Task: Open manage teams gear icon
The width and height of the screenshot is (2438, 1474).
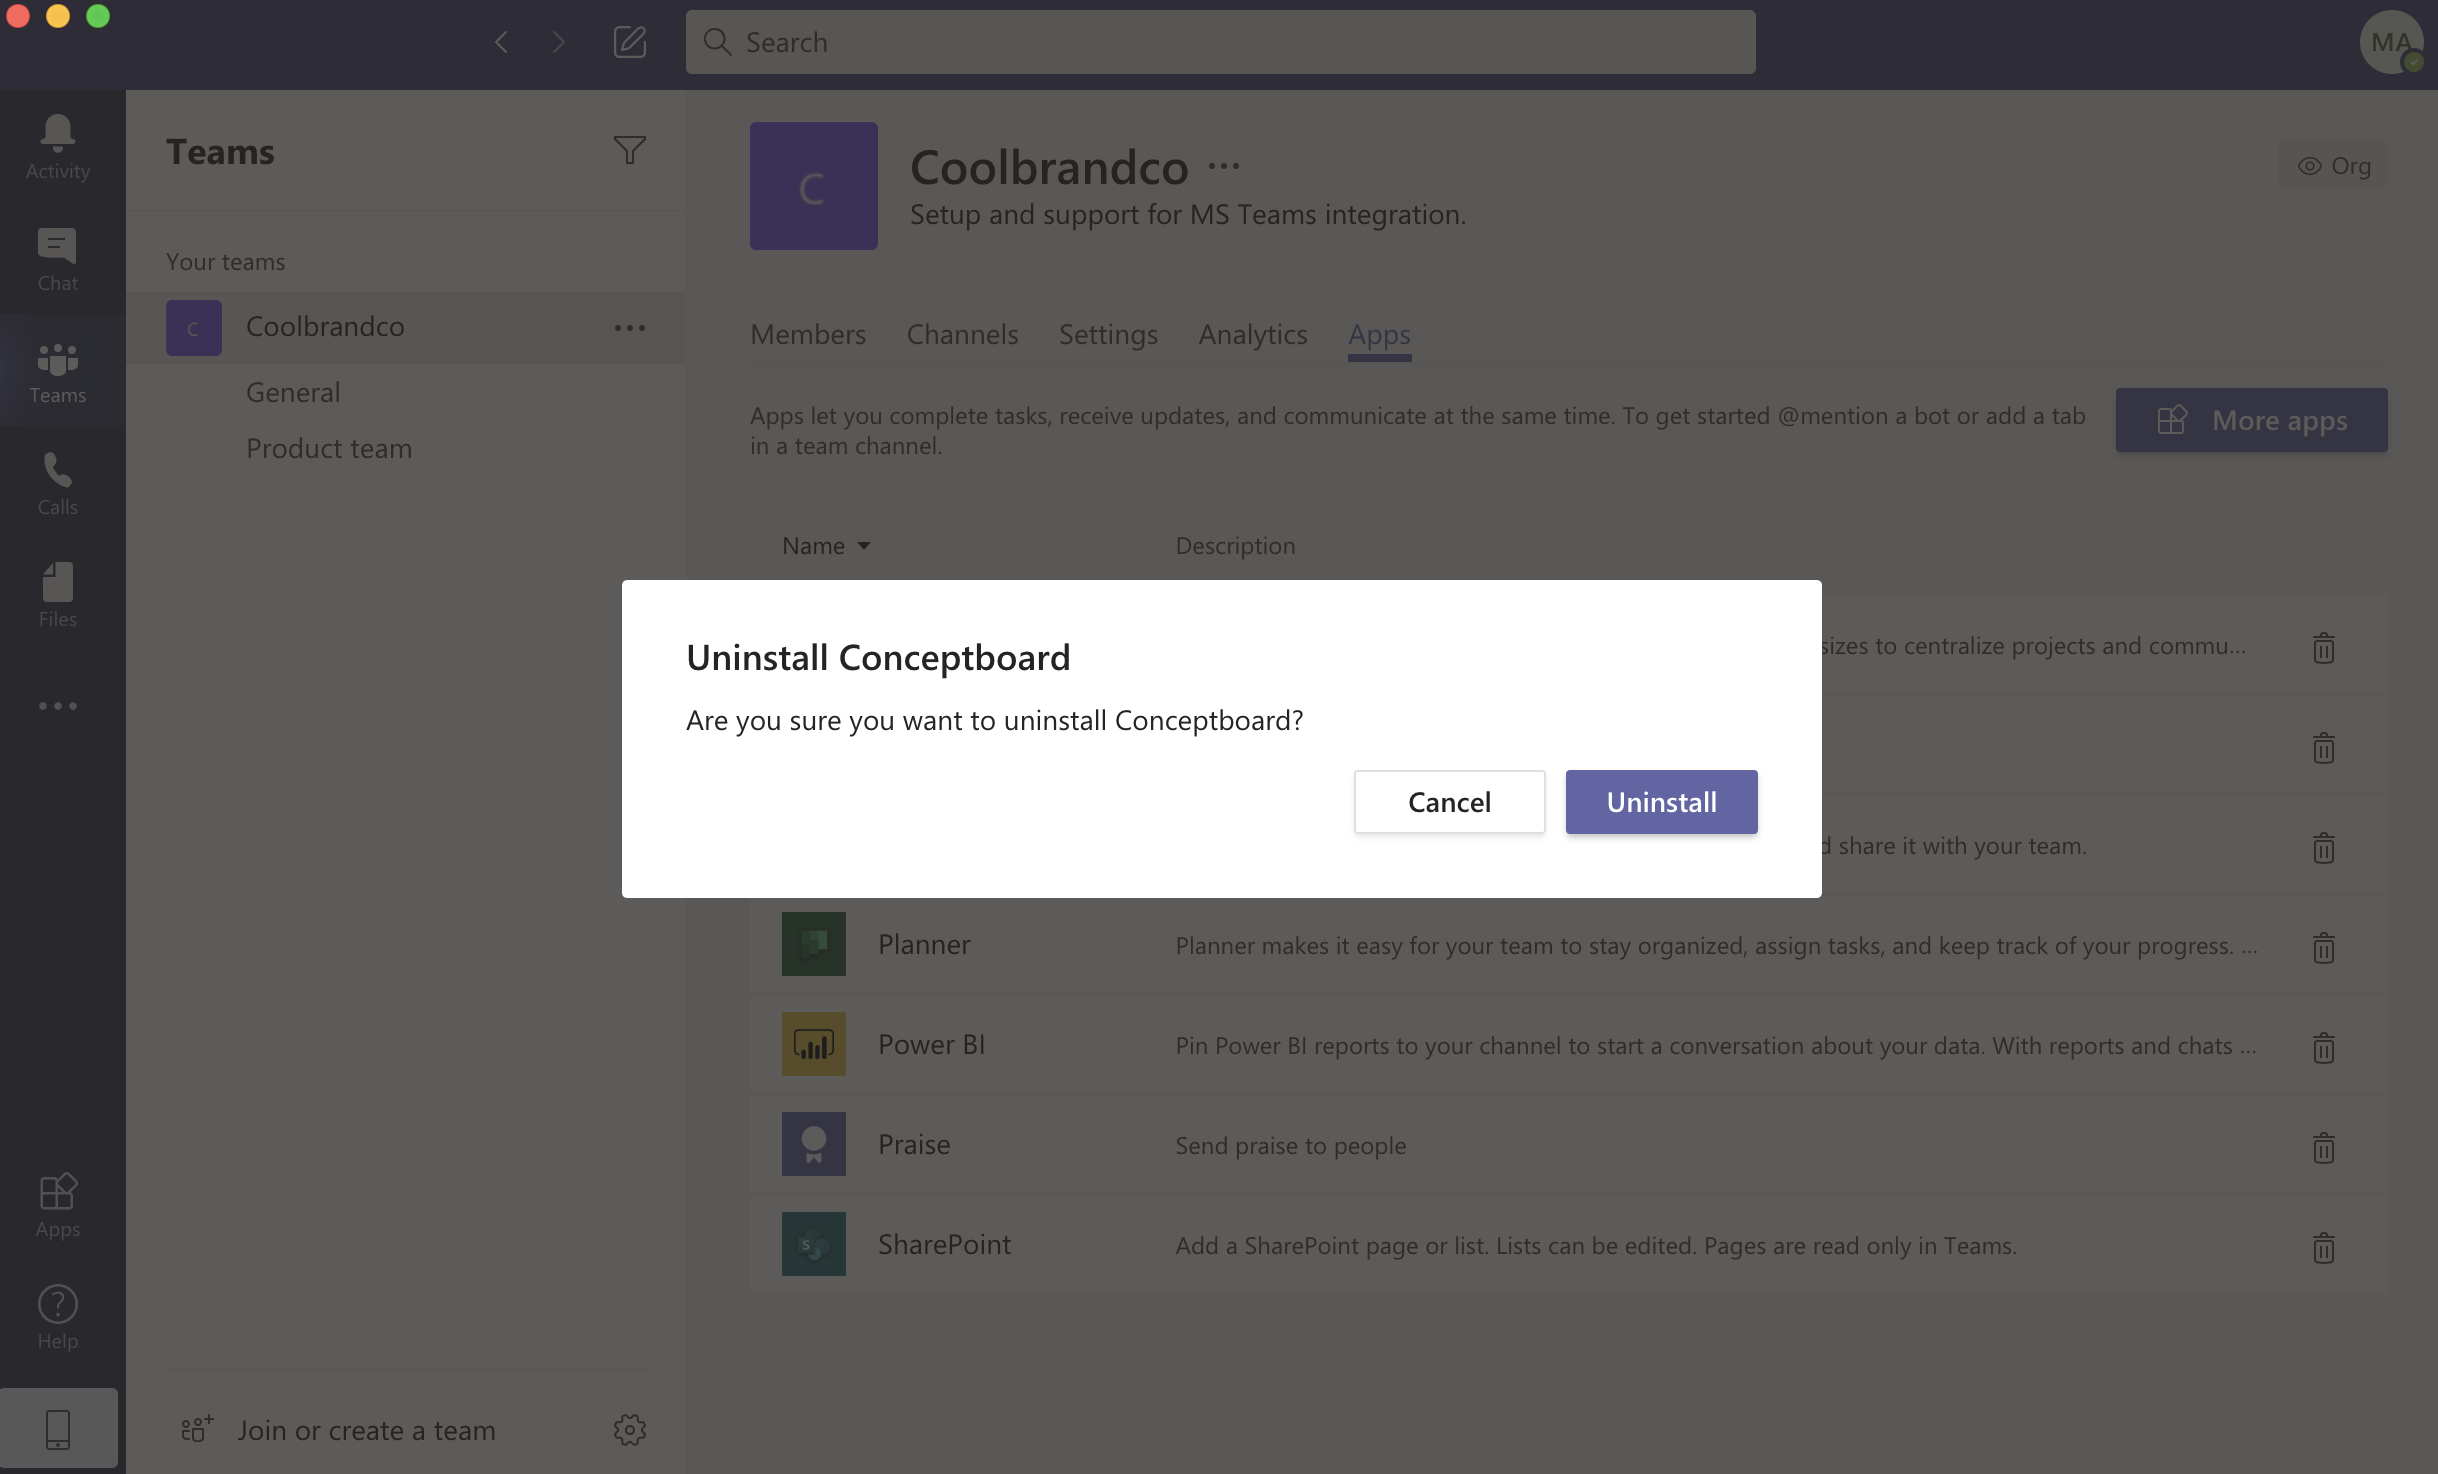Action: tap(629, 1429)
